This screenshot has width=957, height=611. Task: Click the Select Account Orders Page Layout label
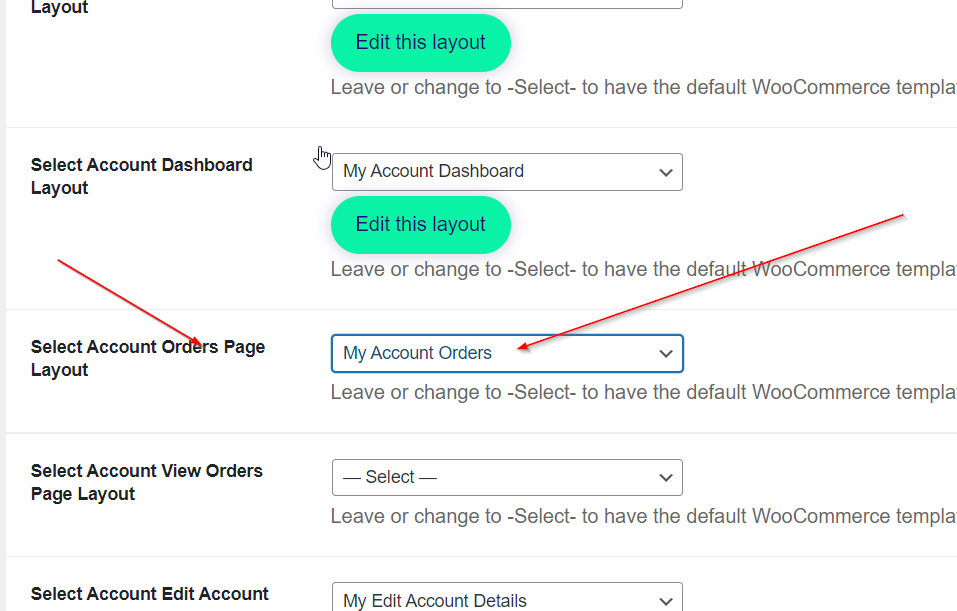click(x=147, y=358)
